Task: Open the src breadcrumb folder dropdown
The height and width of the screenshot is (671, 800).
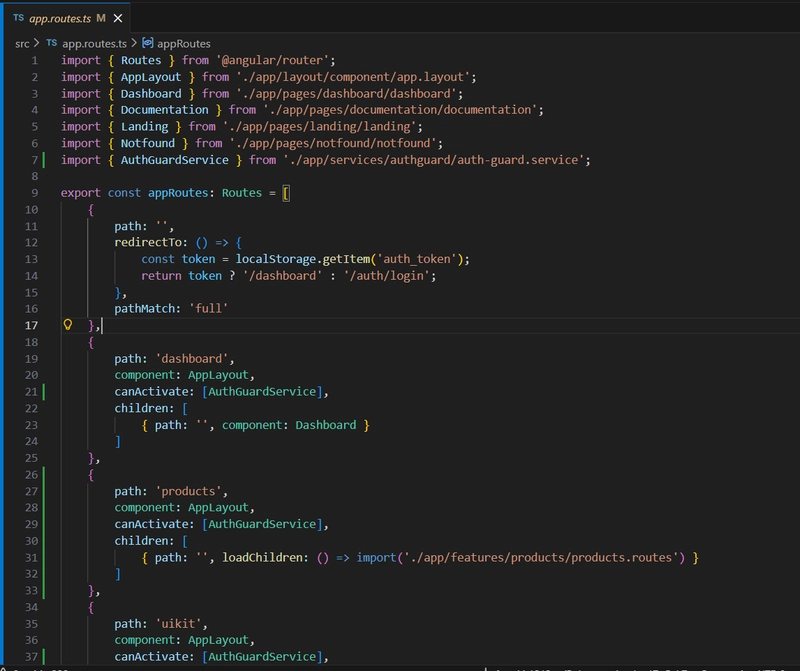Action: (22, 43)
